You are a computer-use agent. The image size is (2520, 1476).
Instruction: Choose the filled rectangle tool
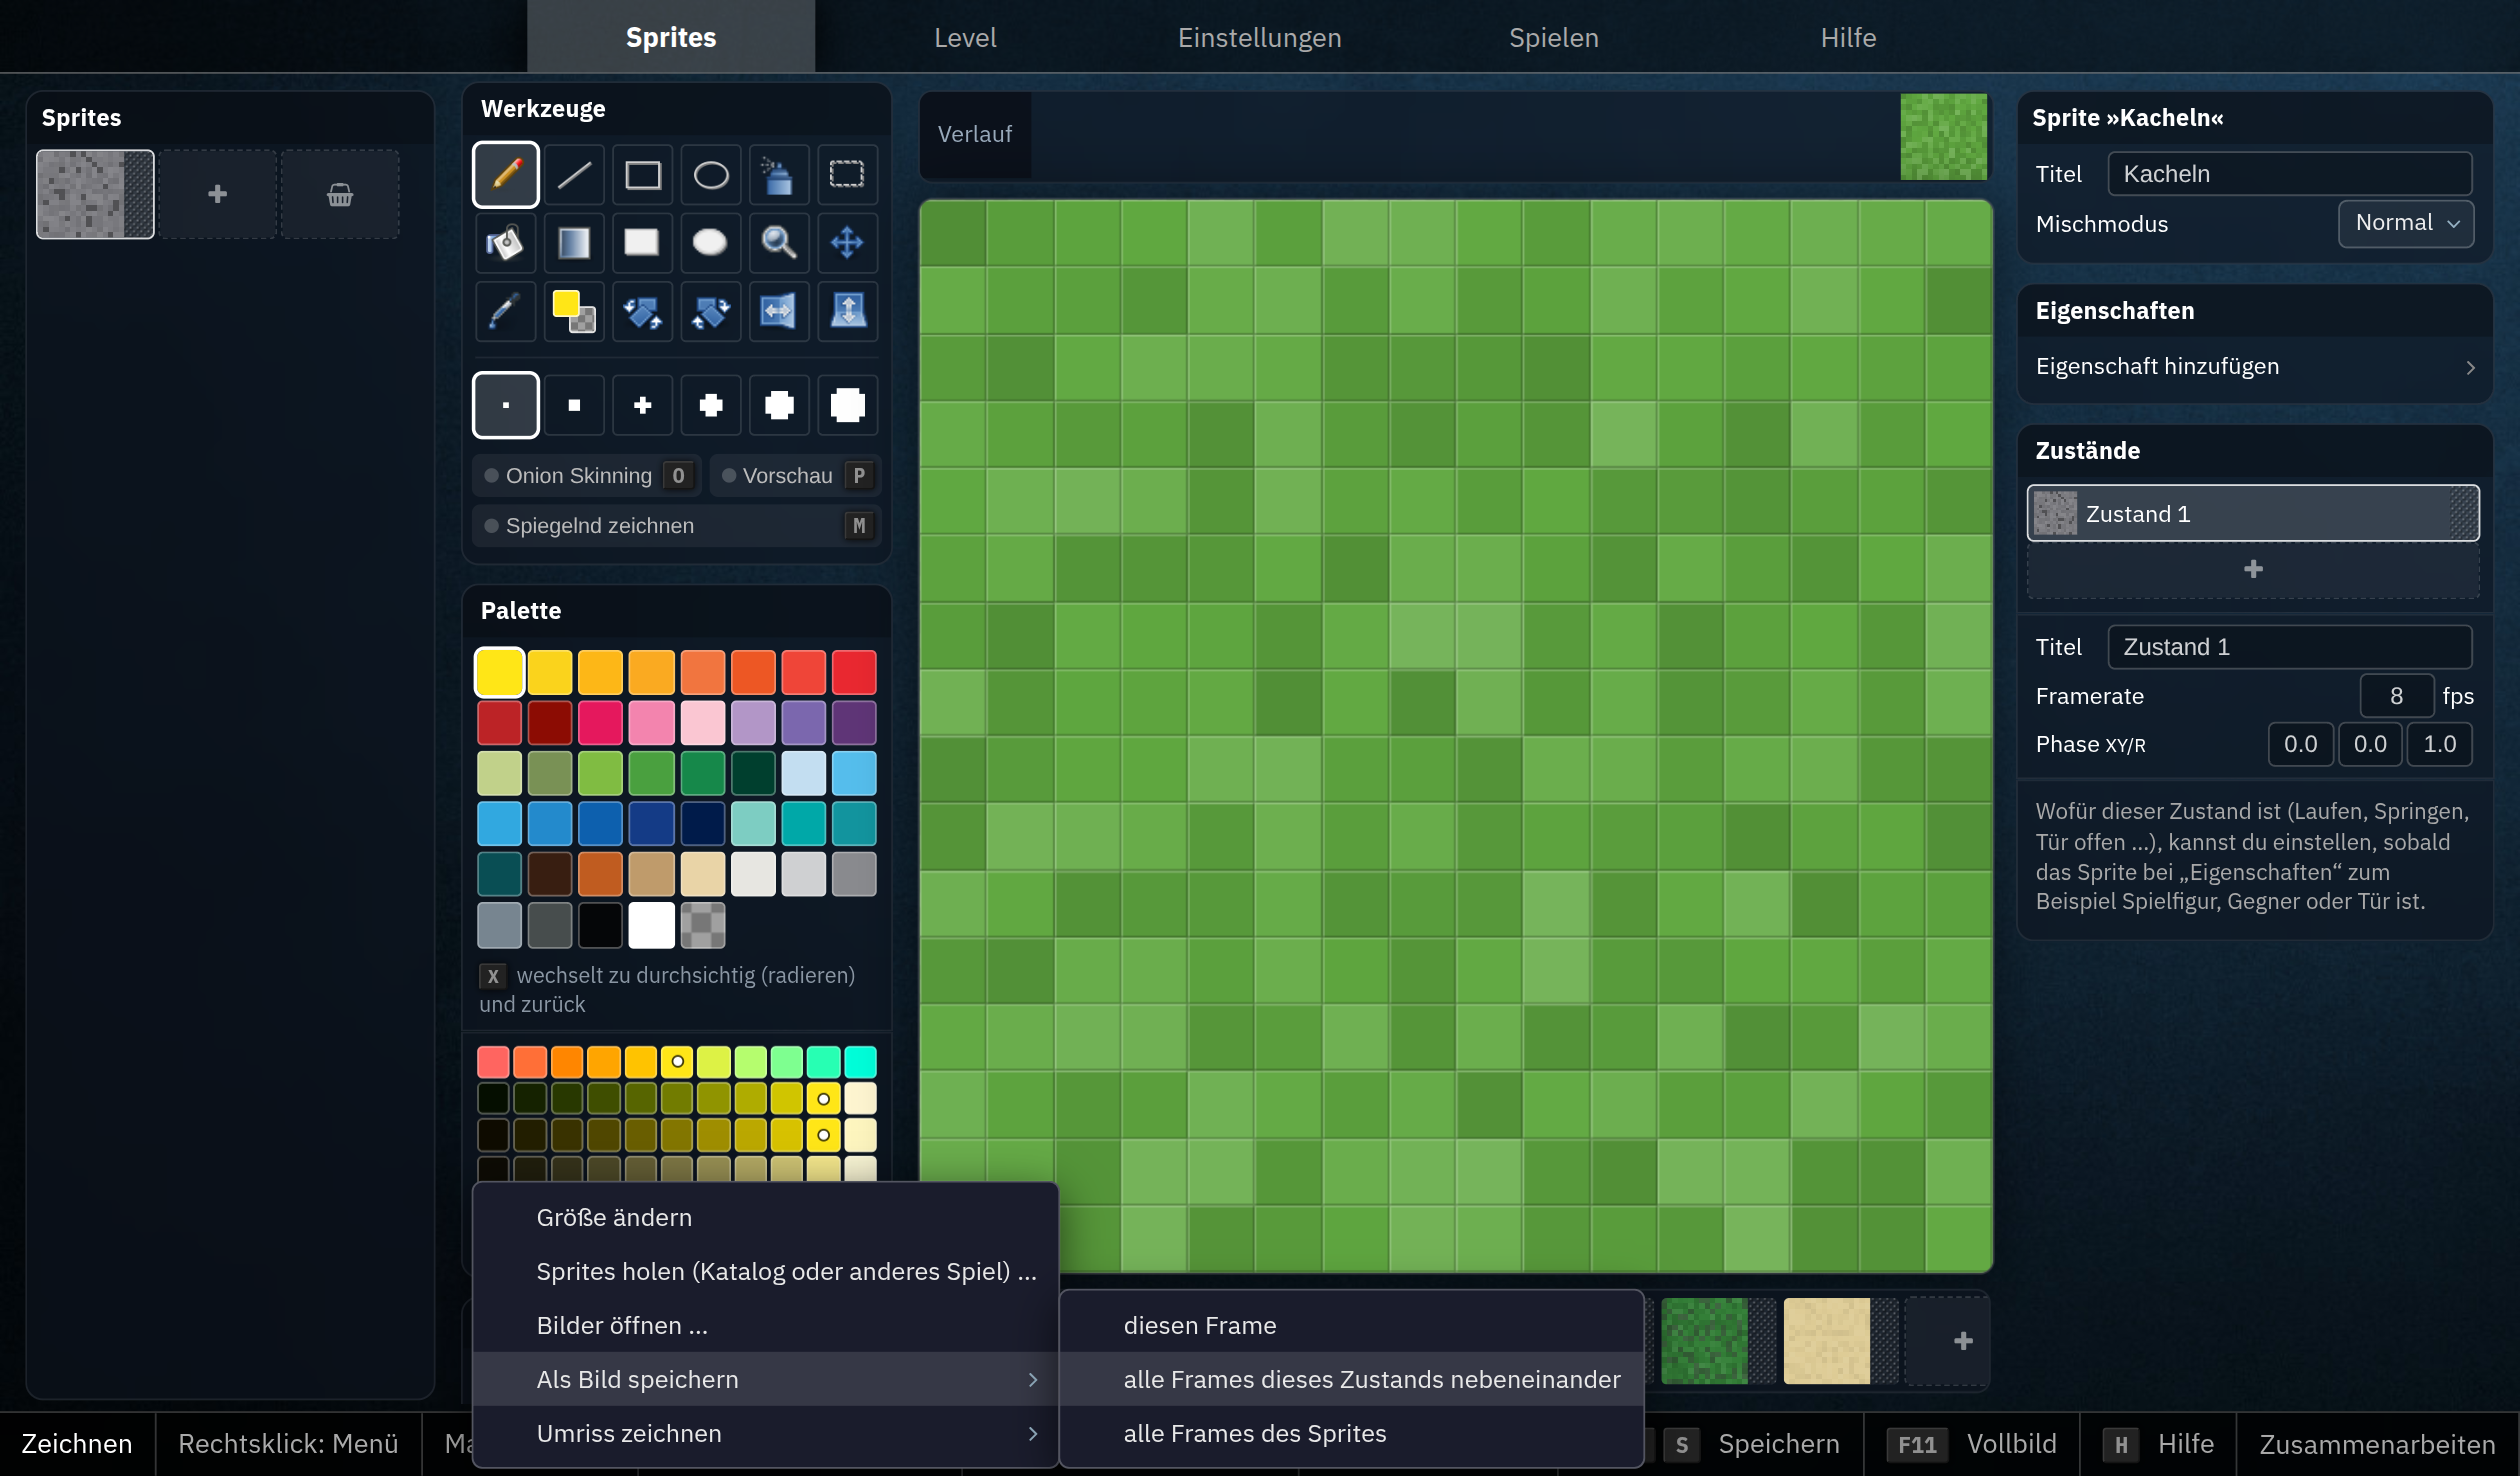(642, 243)
